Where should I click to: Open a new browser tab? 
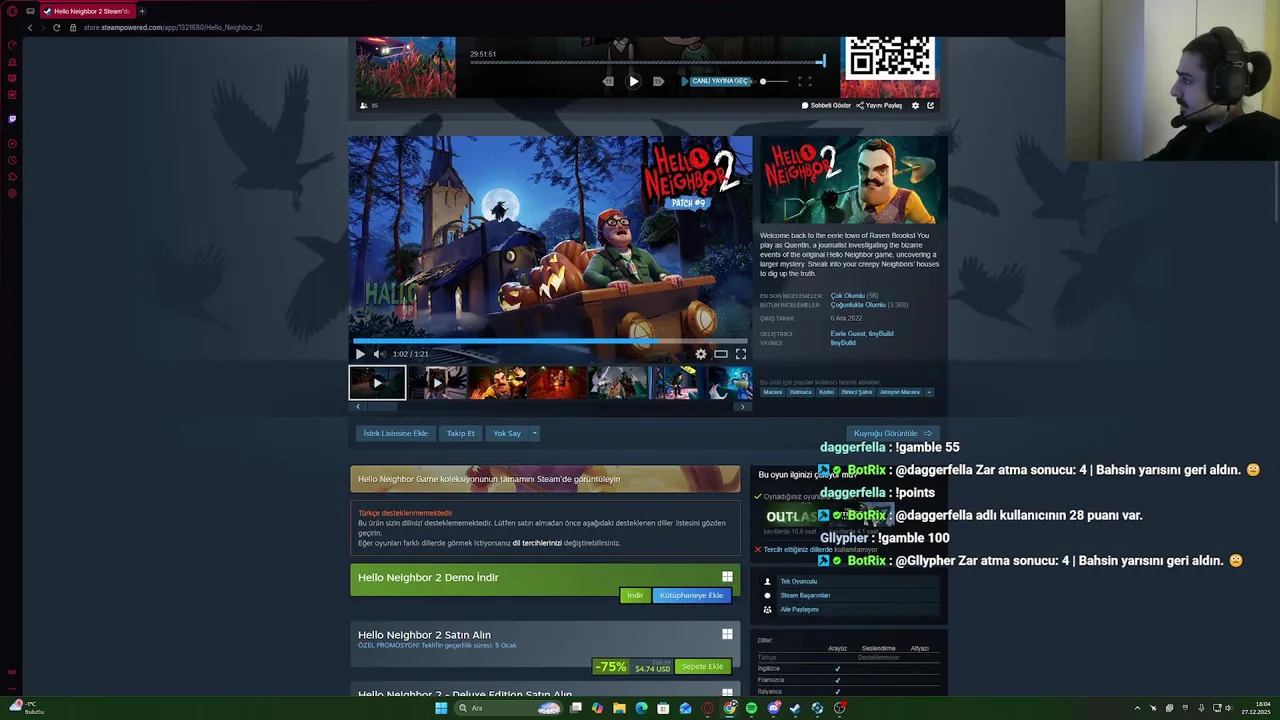coord(142,11)
